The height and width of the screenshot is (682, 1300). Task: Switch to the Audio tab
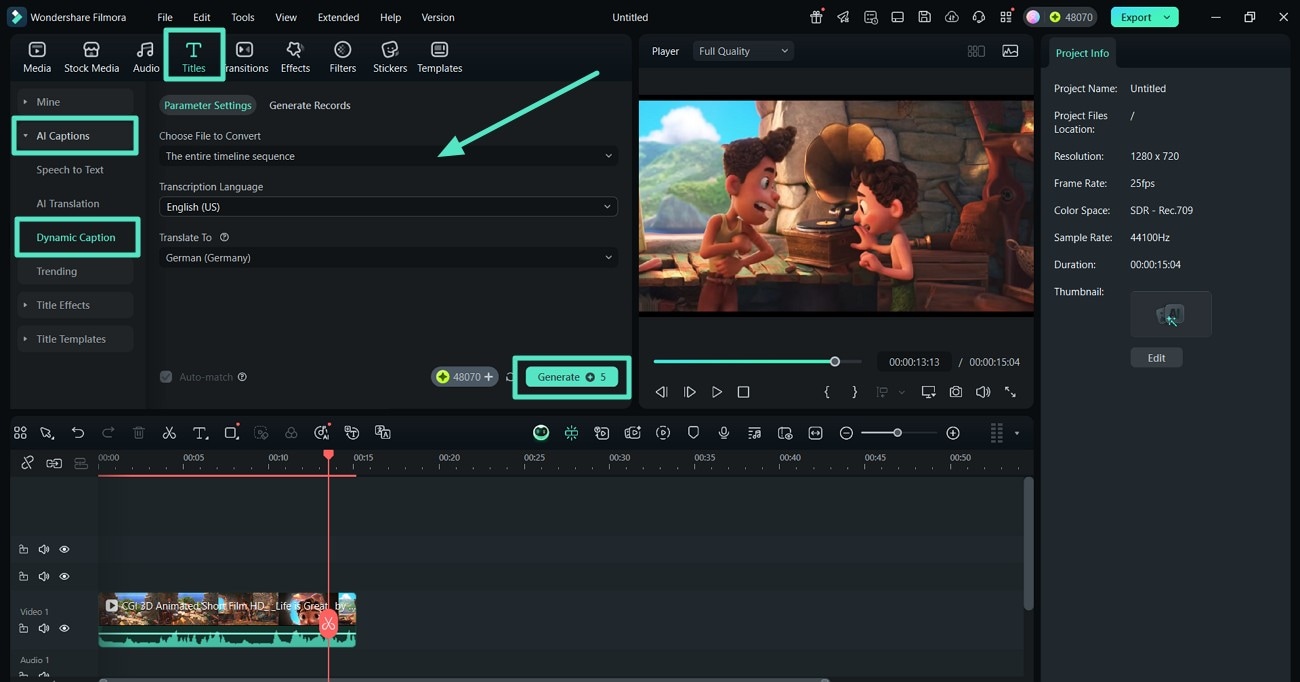tap(146, 57)
